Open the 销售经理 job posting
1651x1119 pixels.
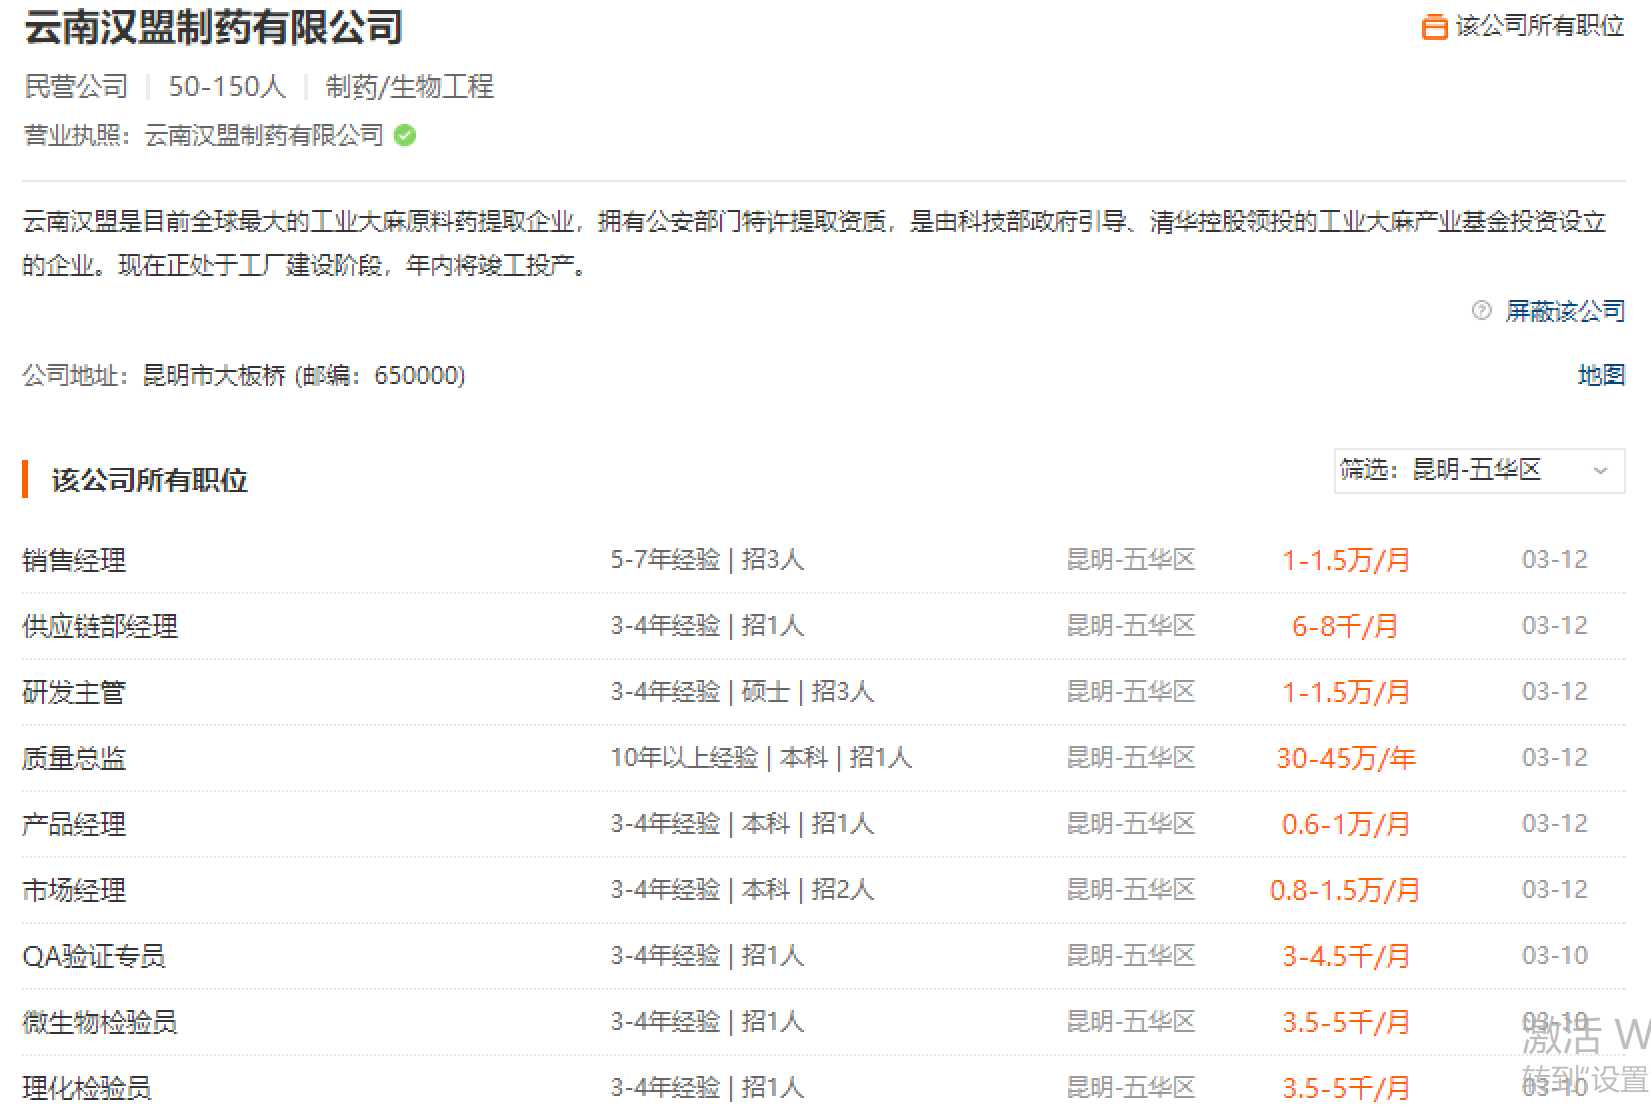(74, 560)
